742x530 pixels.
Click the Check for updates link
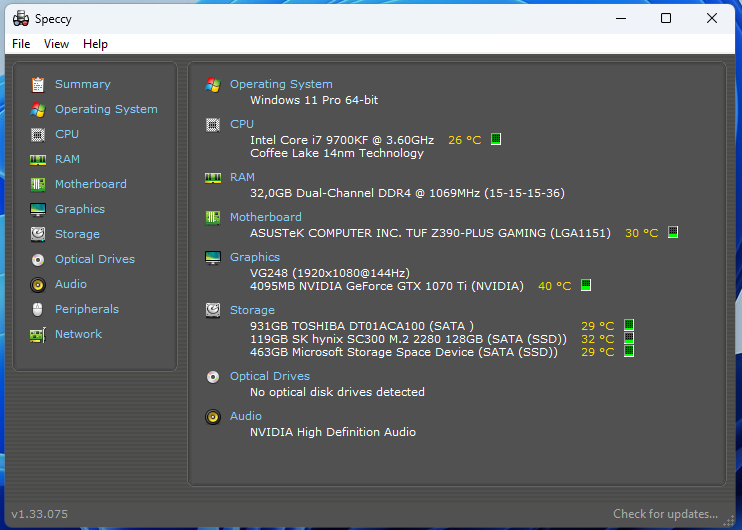(x=665, y=514)
